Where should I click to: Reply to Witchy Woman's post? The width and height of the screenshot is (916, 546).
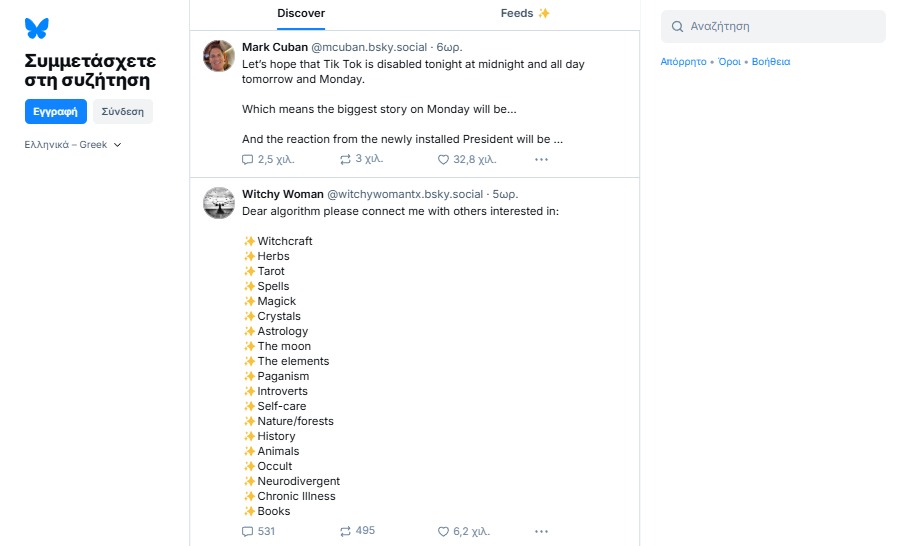pyautogui.click(x=248, y=531)
